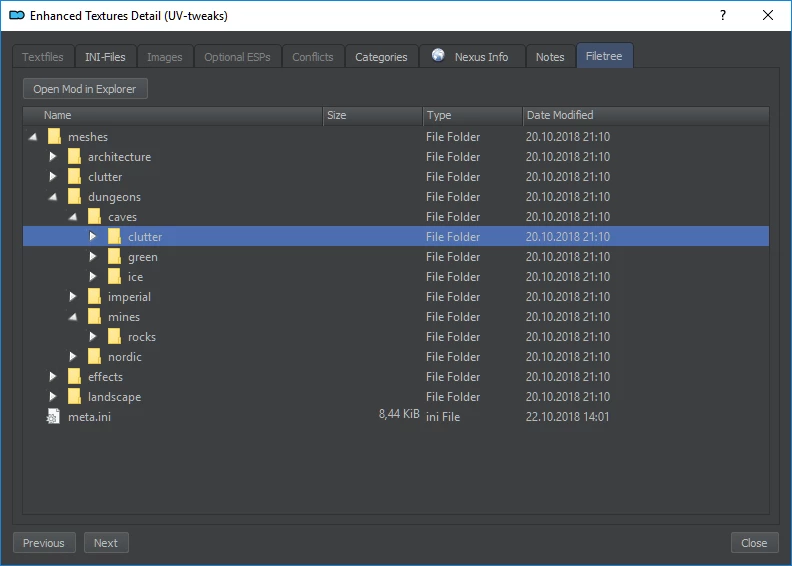Expand the architecture folder
The width and height of the screenshot is (792, 566).
tap(53, 157)
